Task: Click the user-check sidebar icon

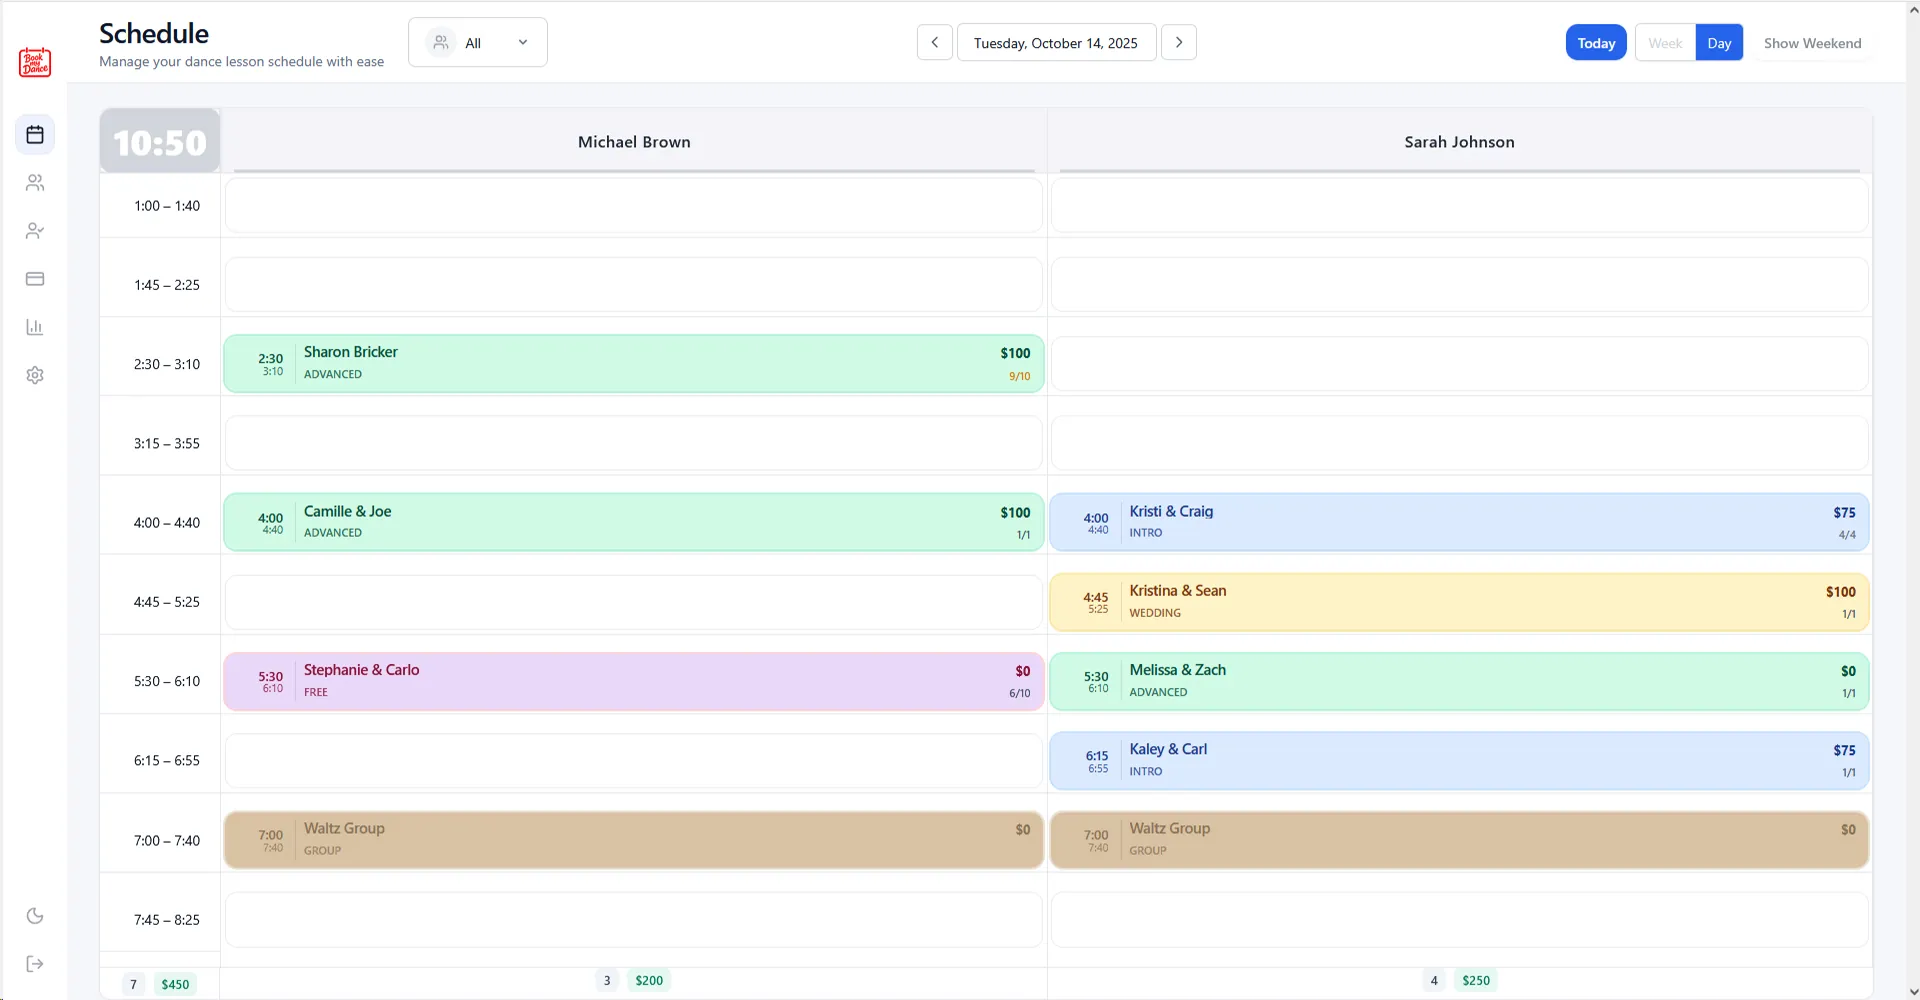Action: 35,231
